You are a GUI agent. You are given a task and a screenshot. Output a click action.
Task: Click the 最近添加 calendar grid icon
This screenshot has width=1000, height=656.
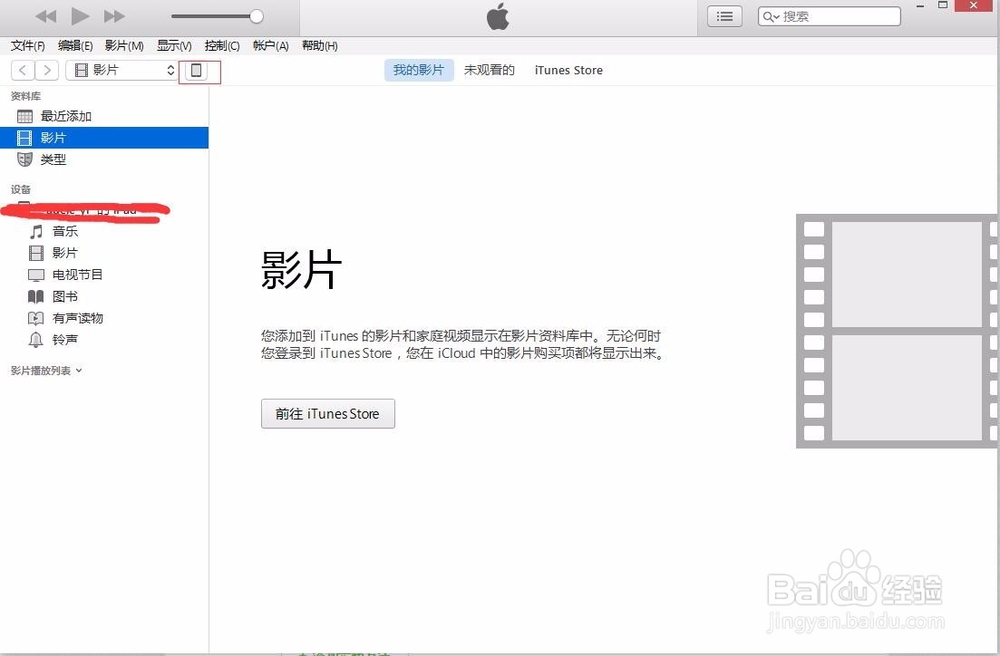pos(25,116)
